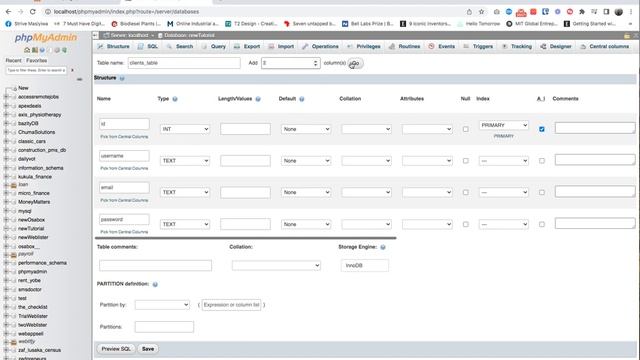Click the Default column help icon
The image size is (640, 360).
click(x=302, y=99)
